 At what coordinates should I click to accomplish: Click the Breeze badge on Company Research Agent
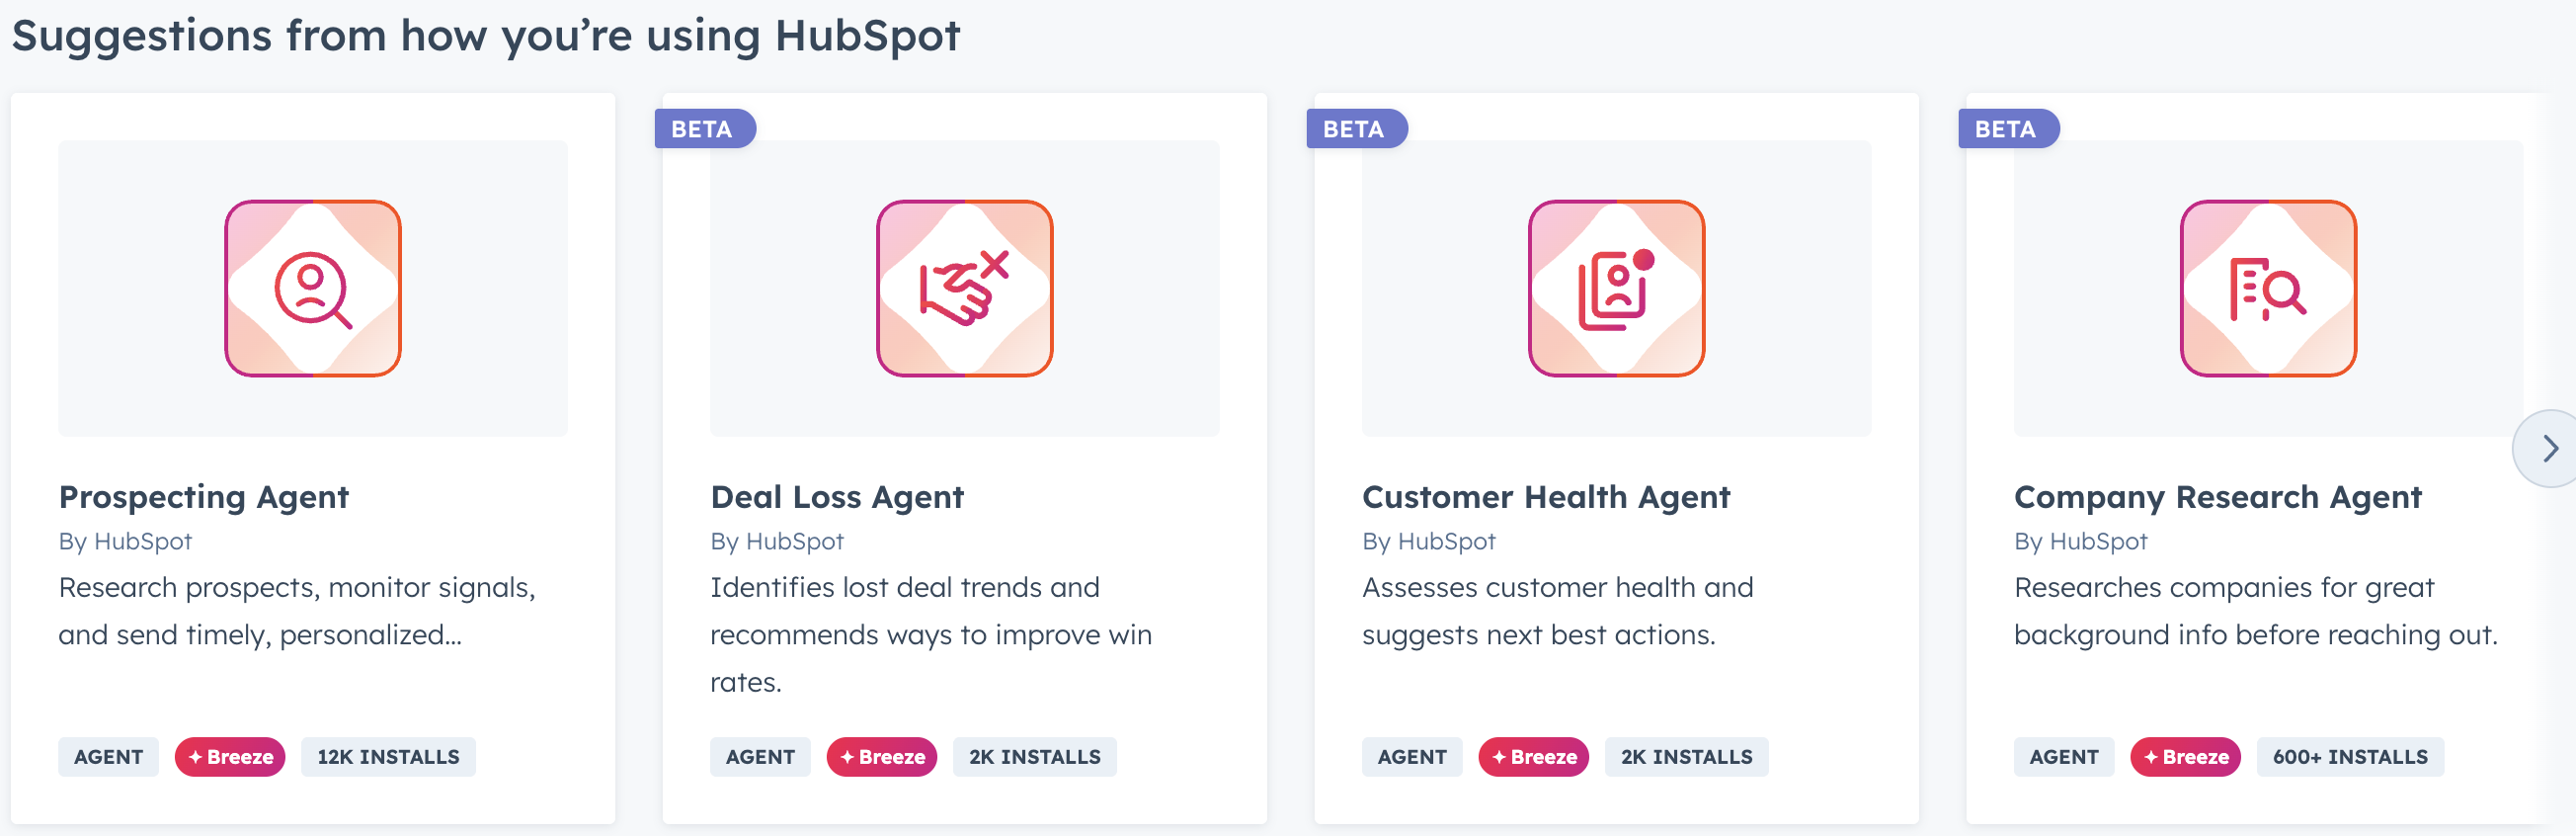(2185, 757)
